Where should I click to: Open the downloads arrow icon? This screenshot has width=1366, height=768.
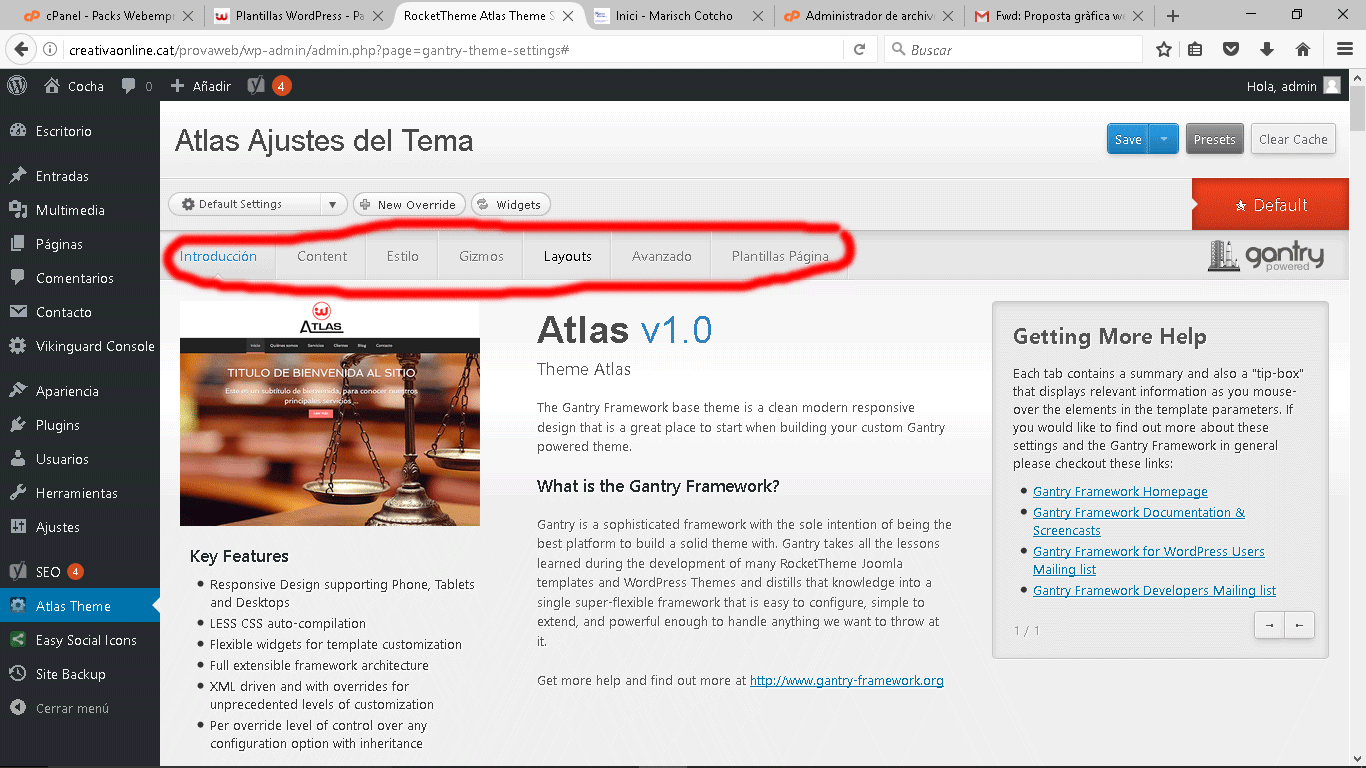(x=1267, y=49)
